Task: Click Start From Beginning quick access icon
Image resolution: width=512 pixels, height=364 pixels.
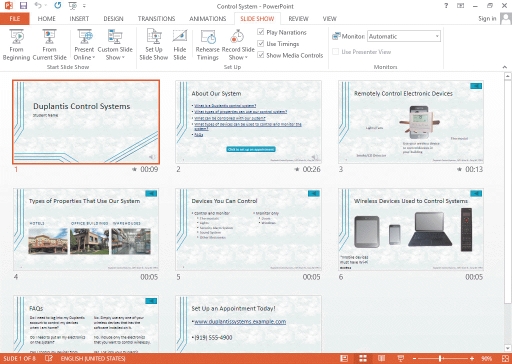Action: pyautogui.click(x=72, y=6)
